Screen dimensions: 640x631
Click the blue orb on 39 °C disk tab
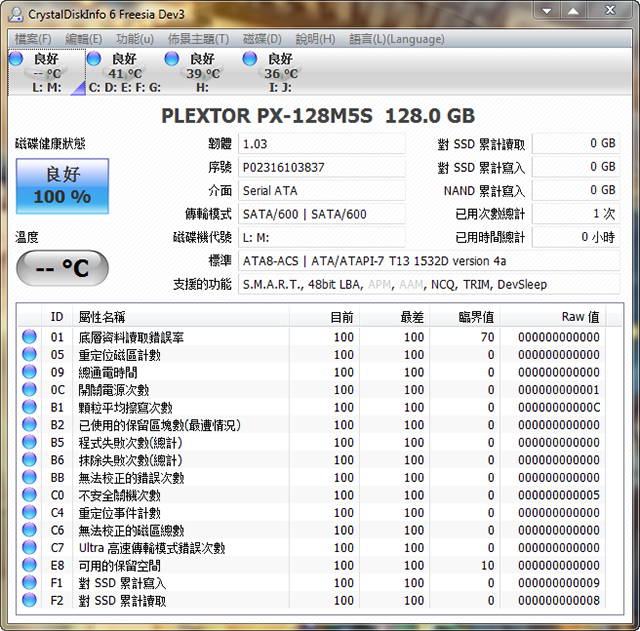click(x=172, y=58)
